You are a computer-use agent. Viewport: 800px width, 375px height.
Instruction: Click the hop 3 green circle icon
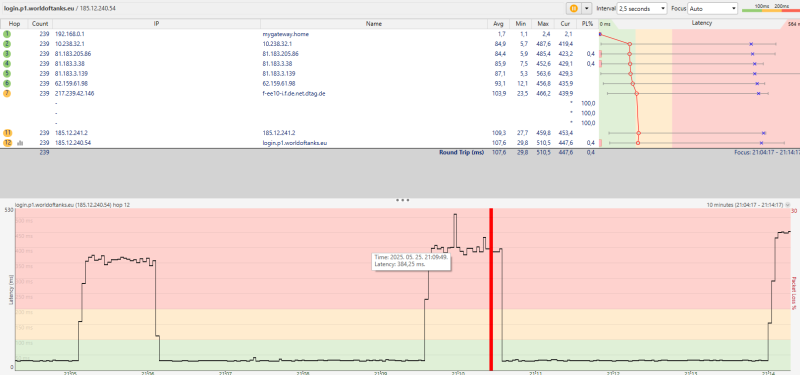pyautogui.click(x=7, y=54)
